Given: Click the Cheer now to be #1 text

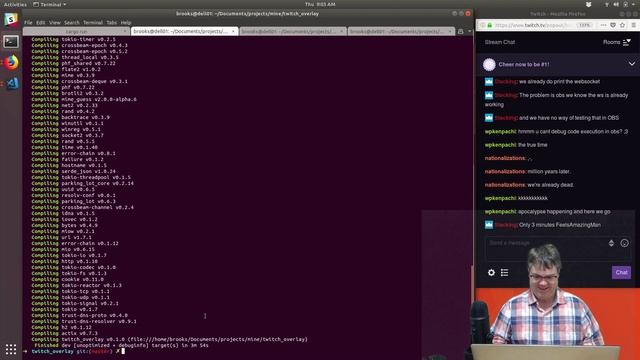Looking at the screenshot, I should coord(524,64).
